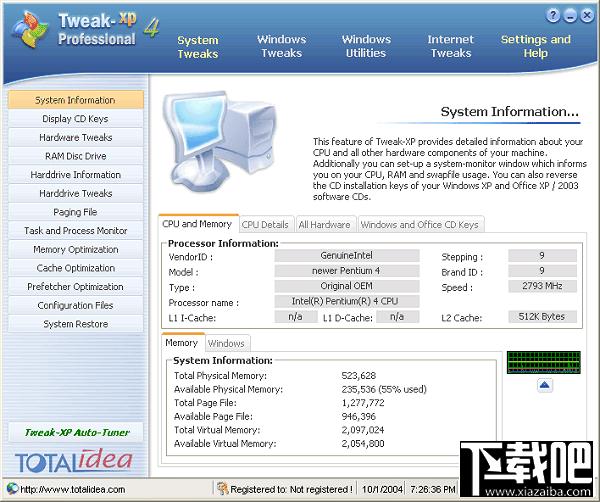Image resolution: width=600 pixels, height=502 pixels.
Task: Click the 'Processor Information:' group label
Action: tap(223, 243)
